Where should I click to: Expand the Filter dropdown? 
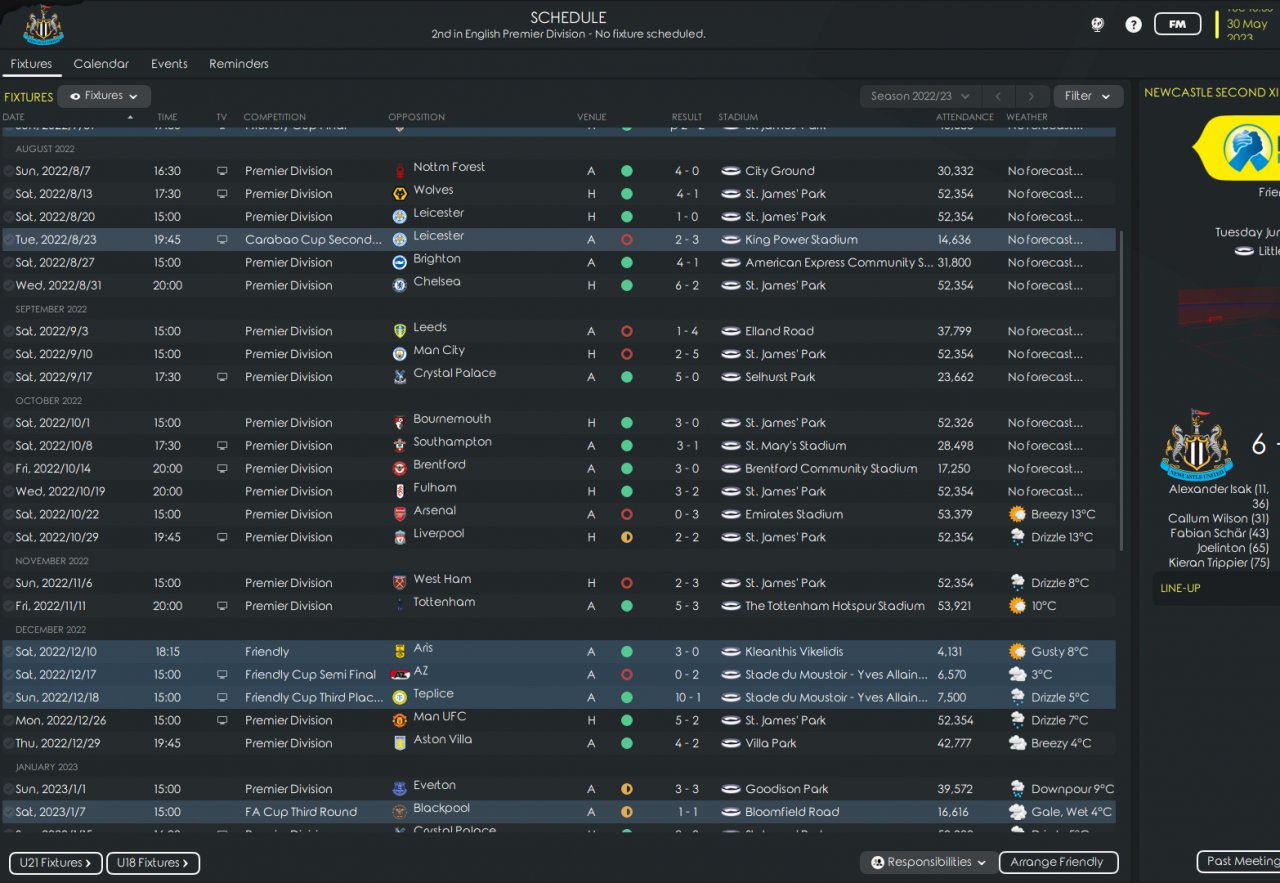coord(1088,96)
